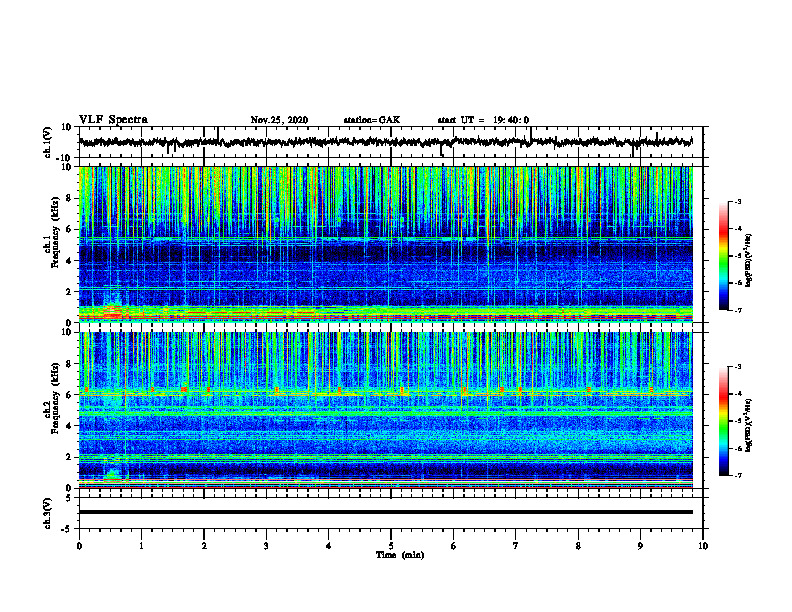Click the "-3" label on ch.2 colorbar
This screenshot has height=612, width=792.
(738, 367)
